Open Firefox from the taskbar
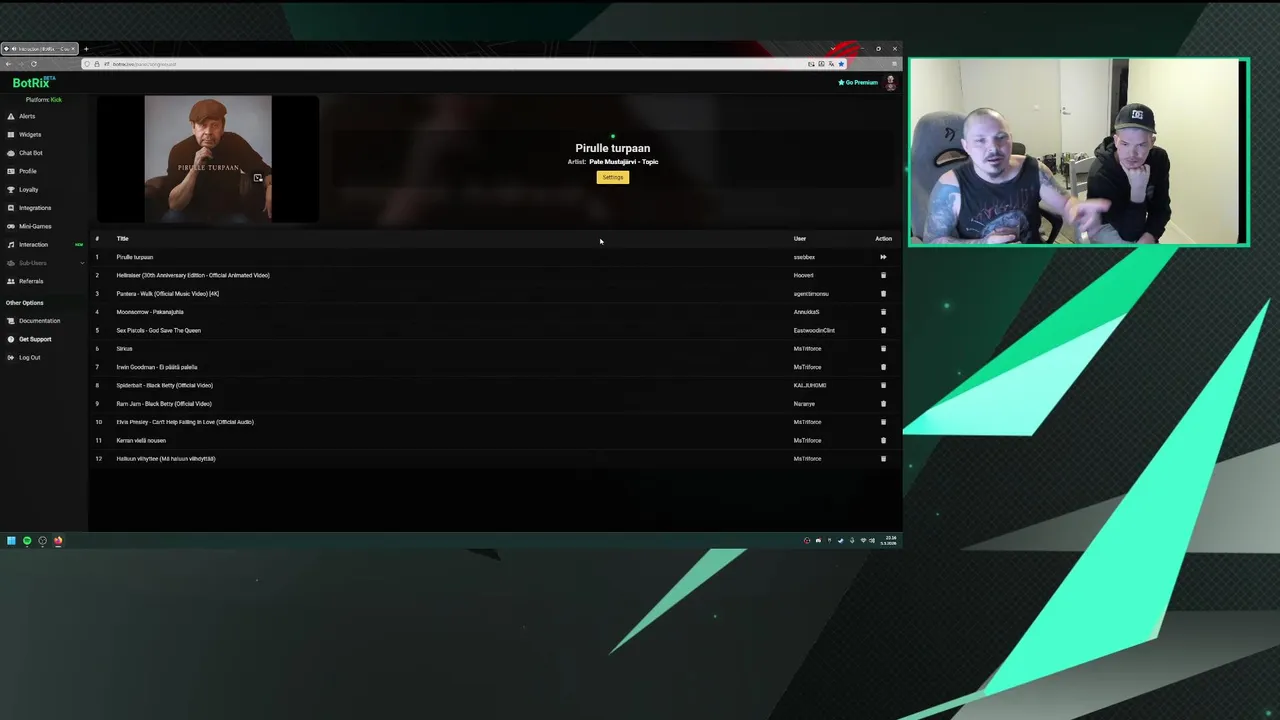This screenshot has width=1280, height=720. (x=58, y=541)
